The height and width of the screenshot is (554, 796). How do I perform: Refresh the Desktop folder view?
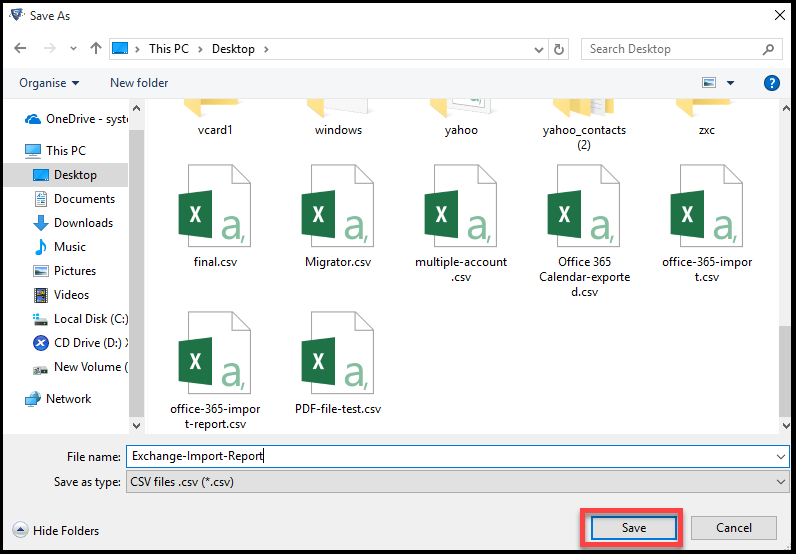pos(559,49)
